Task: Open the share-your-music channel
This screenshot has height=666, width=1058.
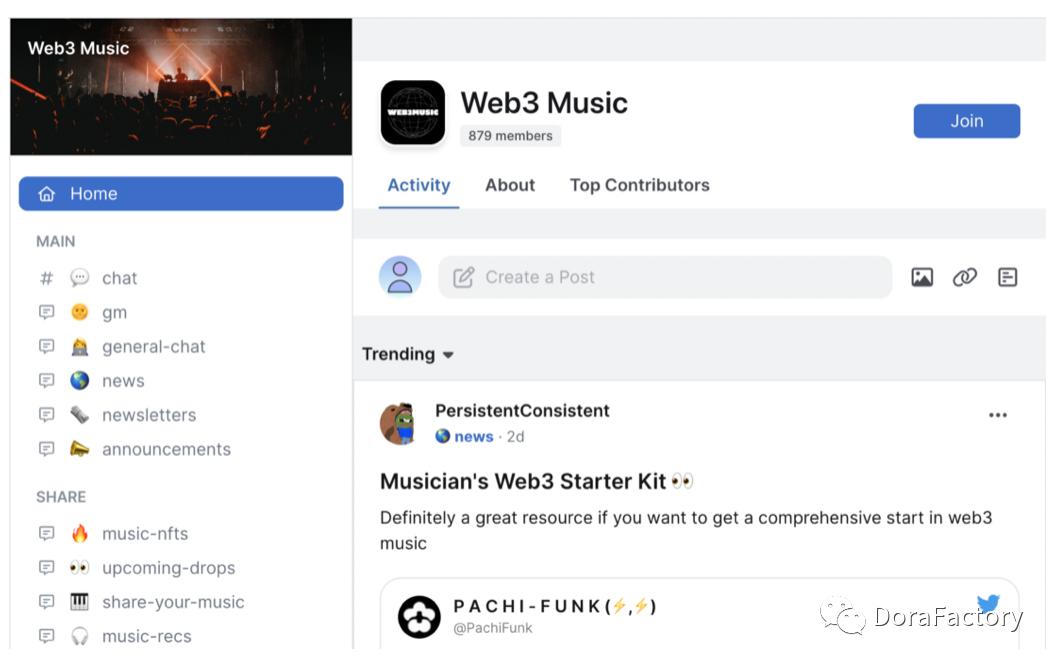Action: 174,602
